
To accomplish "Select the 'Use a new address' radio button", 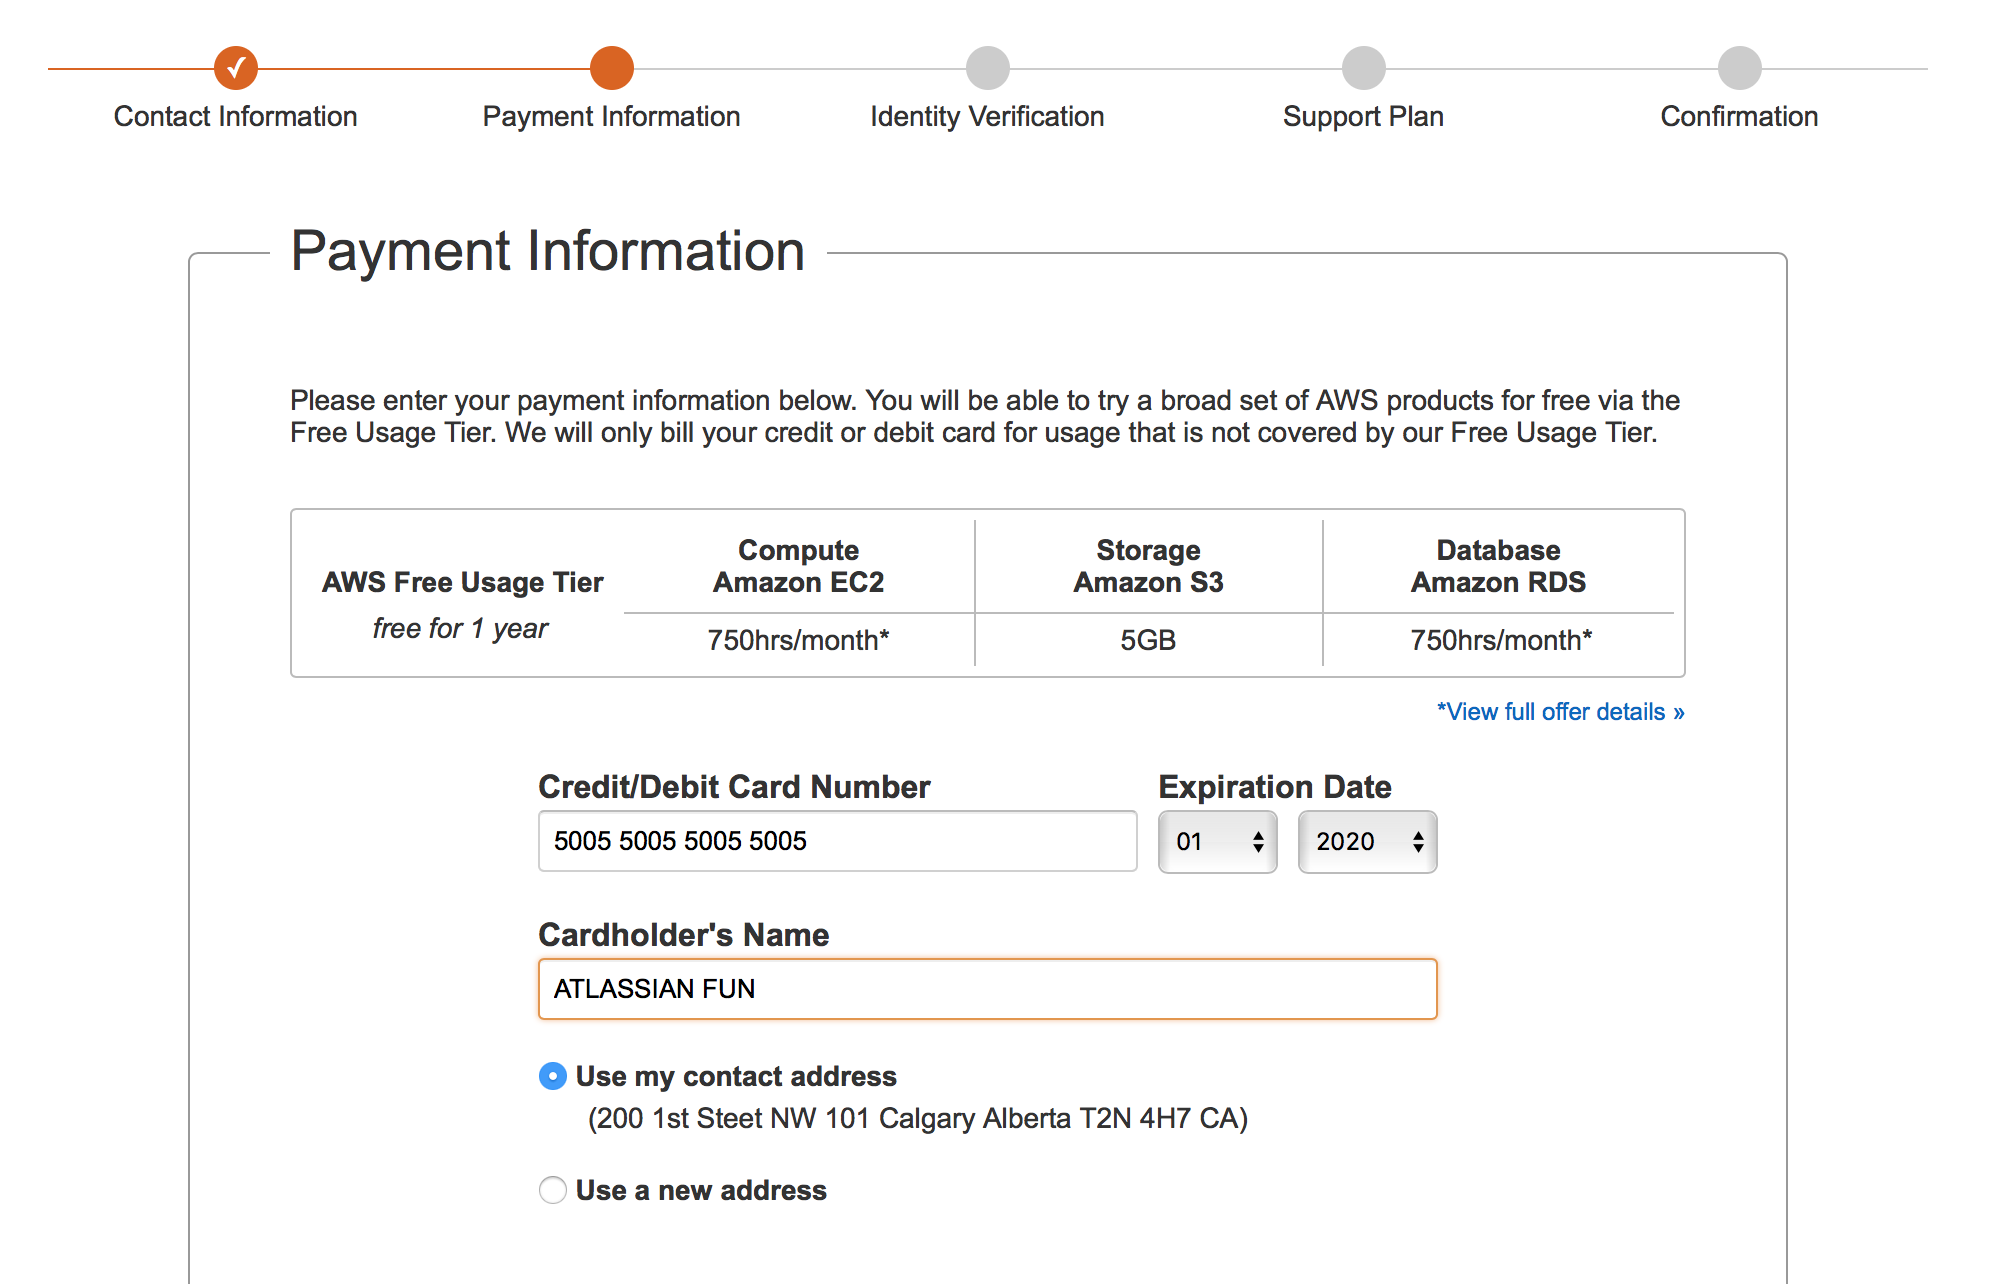I will [x=553, y=1190].
